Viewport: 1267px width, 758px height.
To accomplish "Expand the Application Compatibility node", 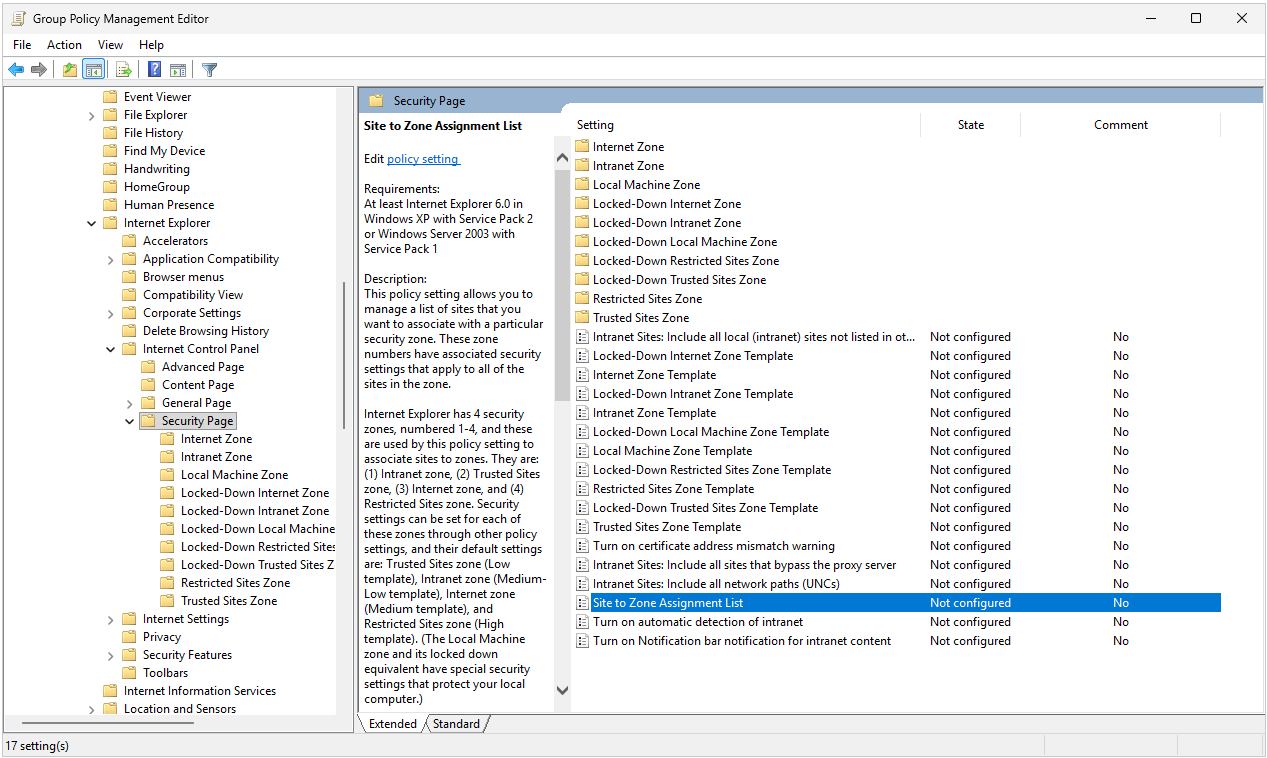I will click(x=111, y=259).
